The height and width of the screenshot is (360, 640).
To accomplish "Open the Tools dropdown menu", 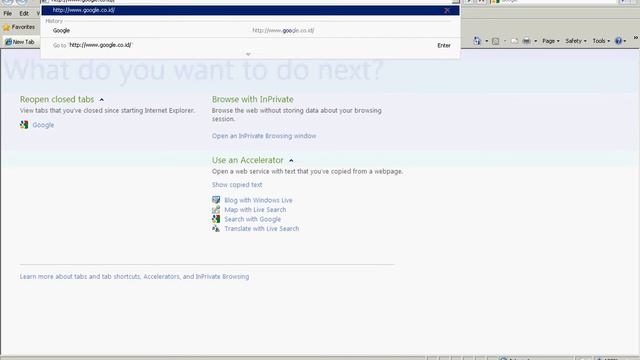I will tap(601, 41).
